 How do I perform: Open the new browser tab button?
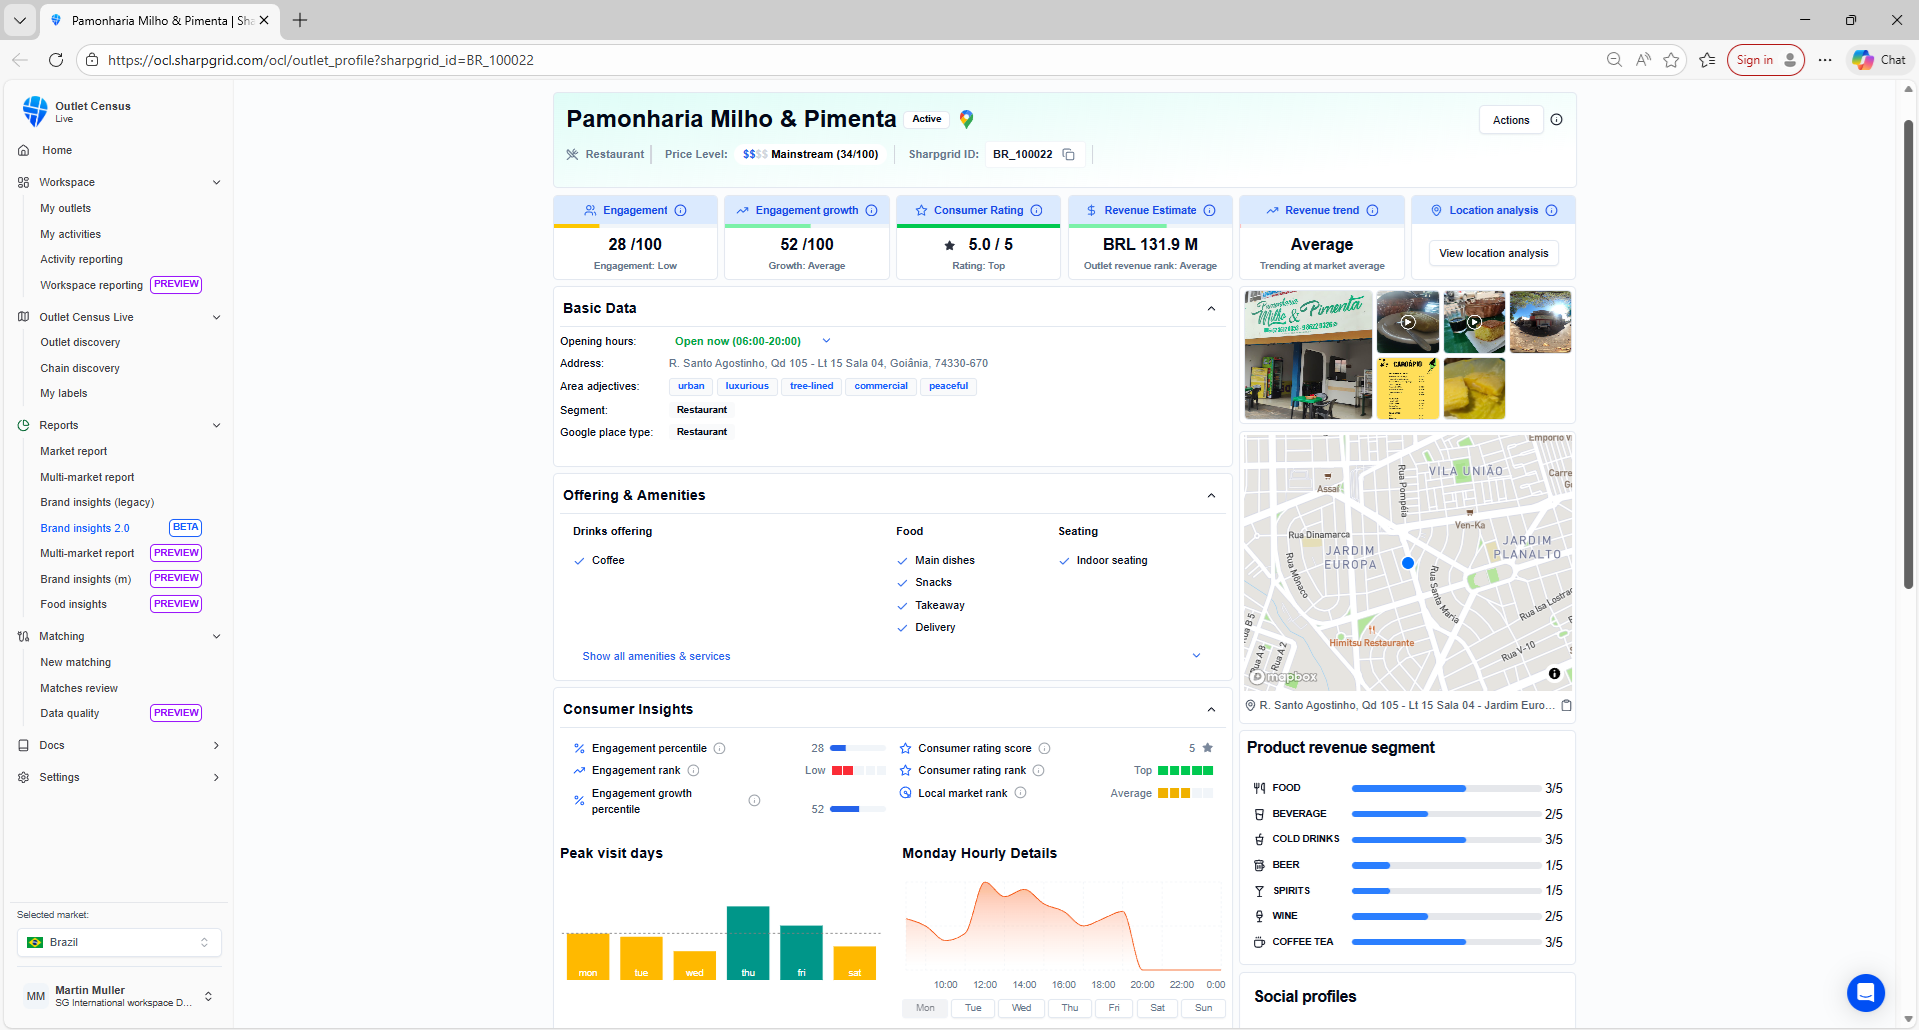coord(300,20)
